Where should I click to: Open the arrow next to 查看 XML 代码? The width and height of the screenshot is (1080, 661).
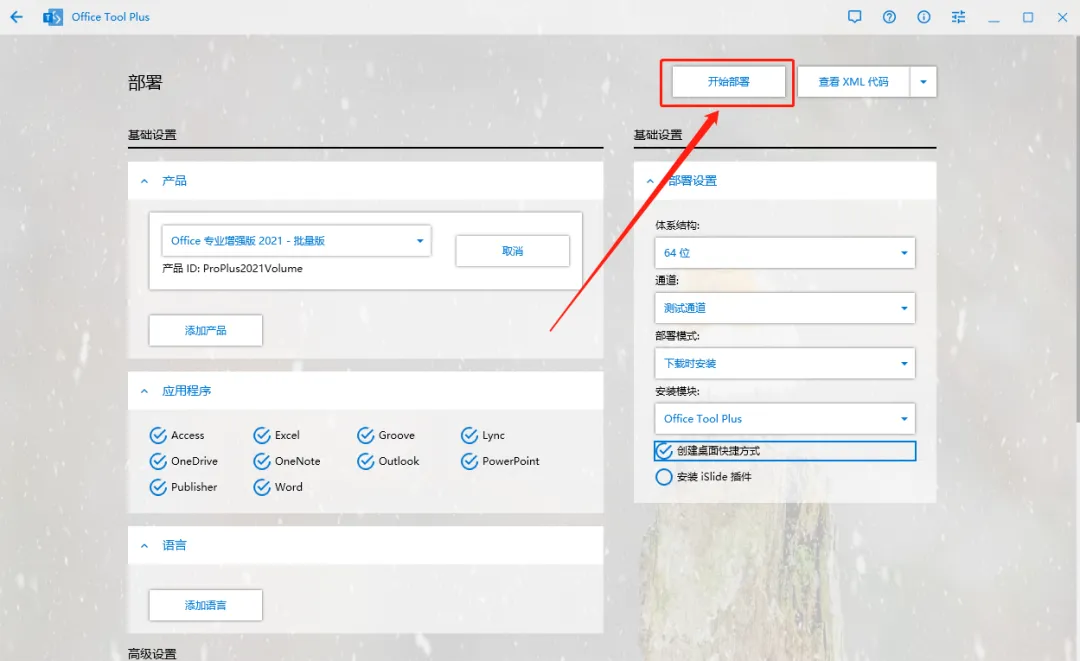coord(924,82)
